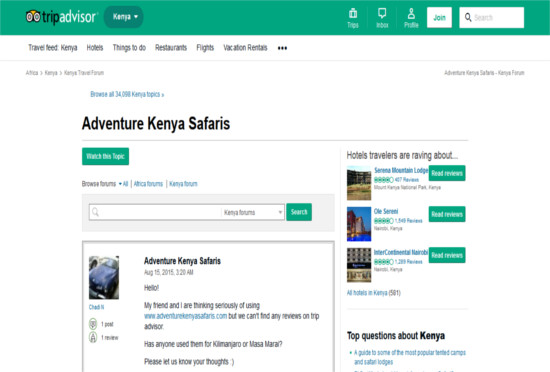Click Kenya Travel Forum breadcrumb
Viewport: 550px width, 372px height.
click(84, 73)
